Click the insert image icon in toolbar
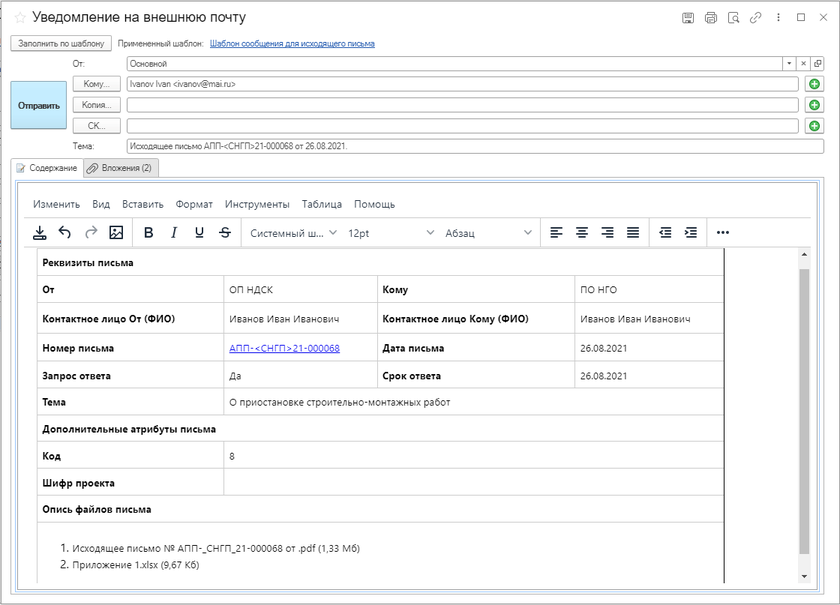Viewport: 840px width, 605px height. (116, 233)
